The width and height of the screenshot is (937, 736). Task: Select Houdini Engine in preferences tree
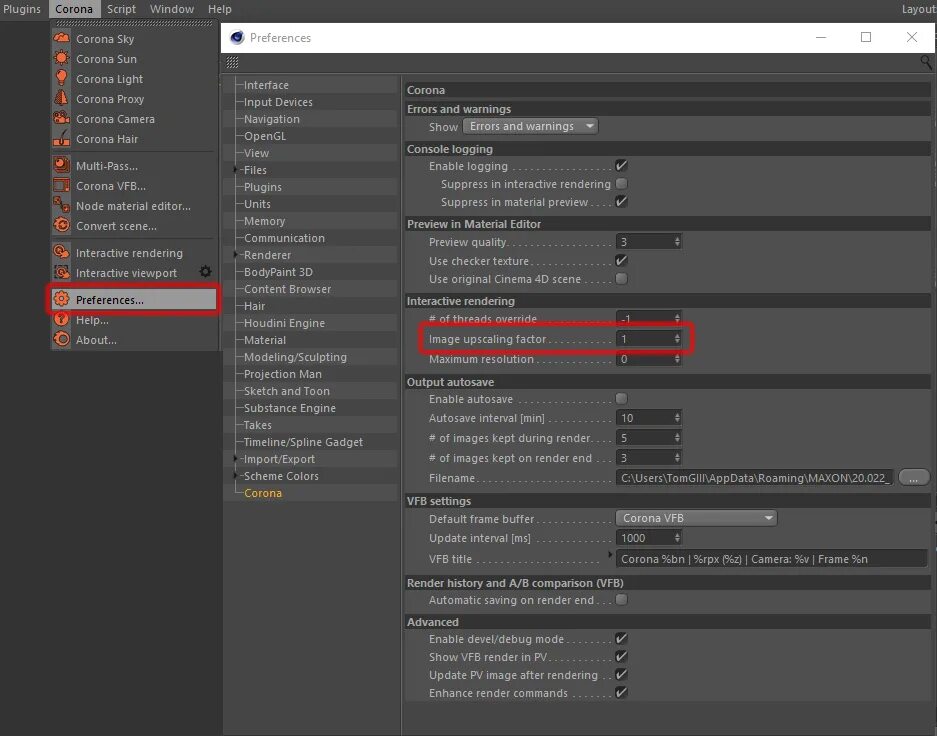[x=284, y=323]
